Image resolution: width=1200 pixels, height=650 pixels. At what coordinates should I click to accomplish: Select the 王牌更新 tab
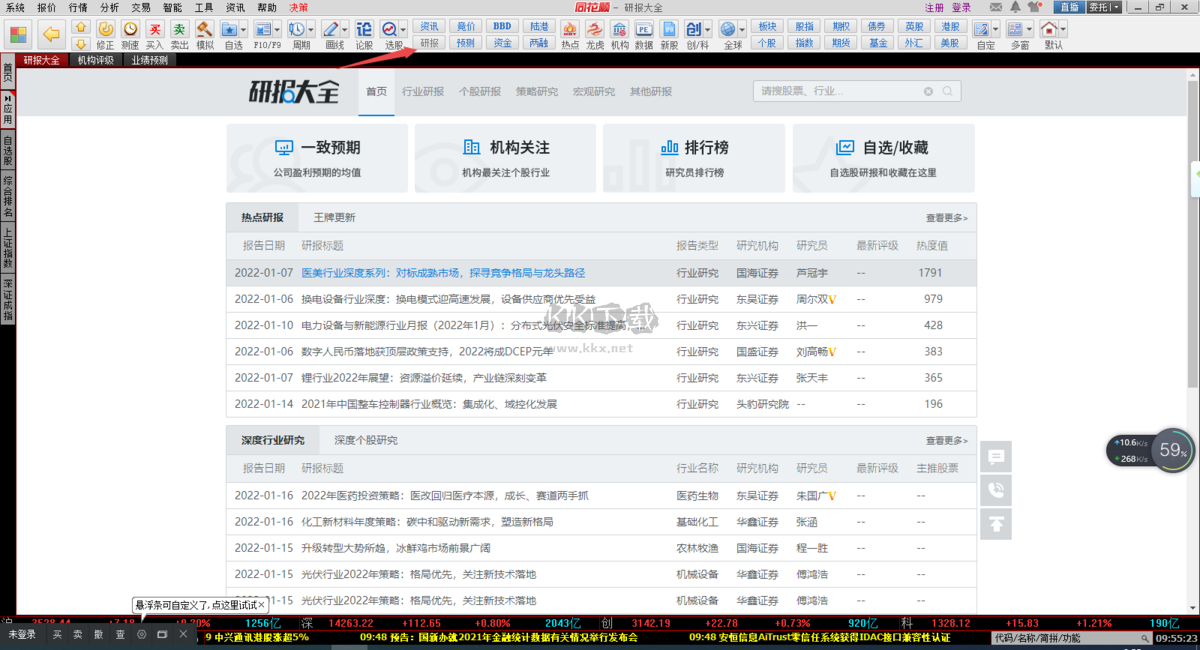334,217
